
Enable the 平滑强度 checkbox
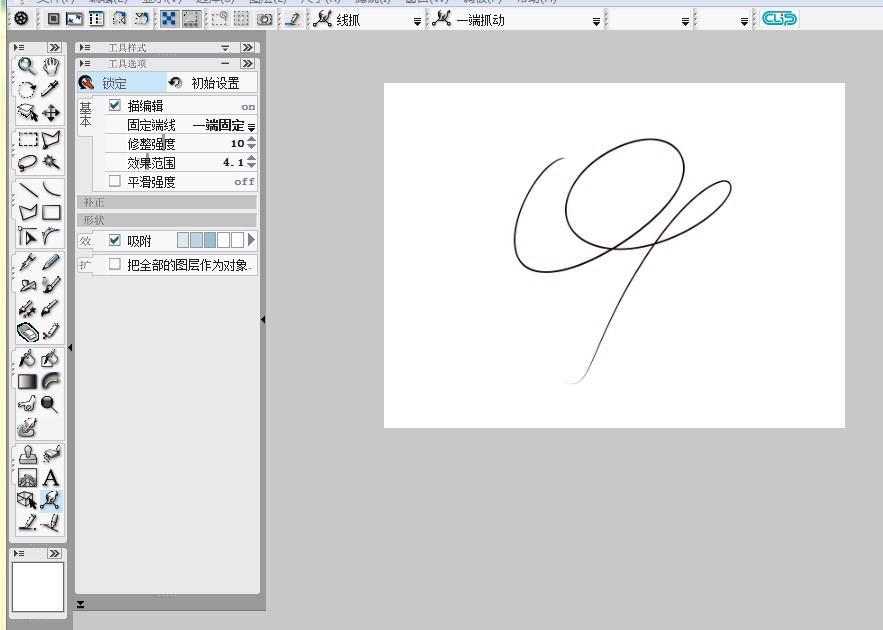(x=114, y=182)
